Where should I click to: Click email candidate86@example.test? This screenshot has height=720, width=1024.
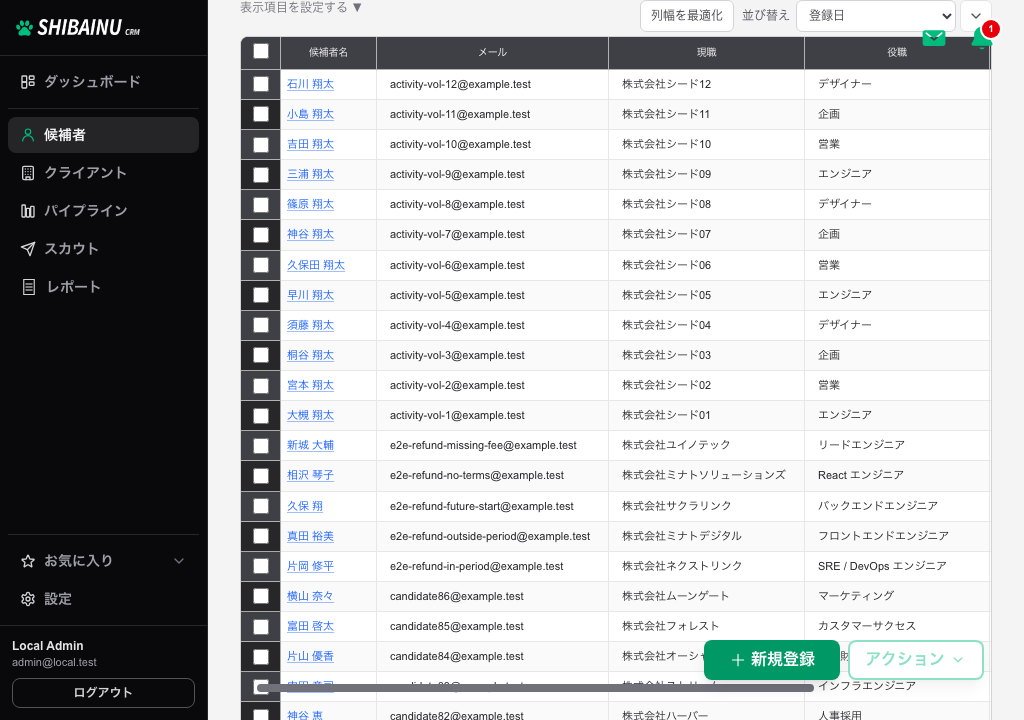(456, 597)
